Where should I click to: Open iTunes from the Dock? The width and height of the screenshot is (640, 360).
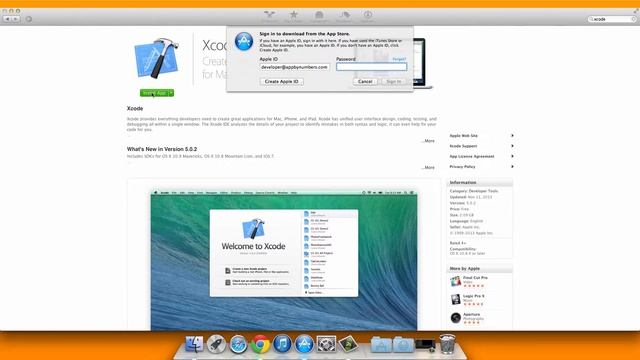pyautogui.click(x=282, y=344)
